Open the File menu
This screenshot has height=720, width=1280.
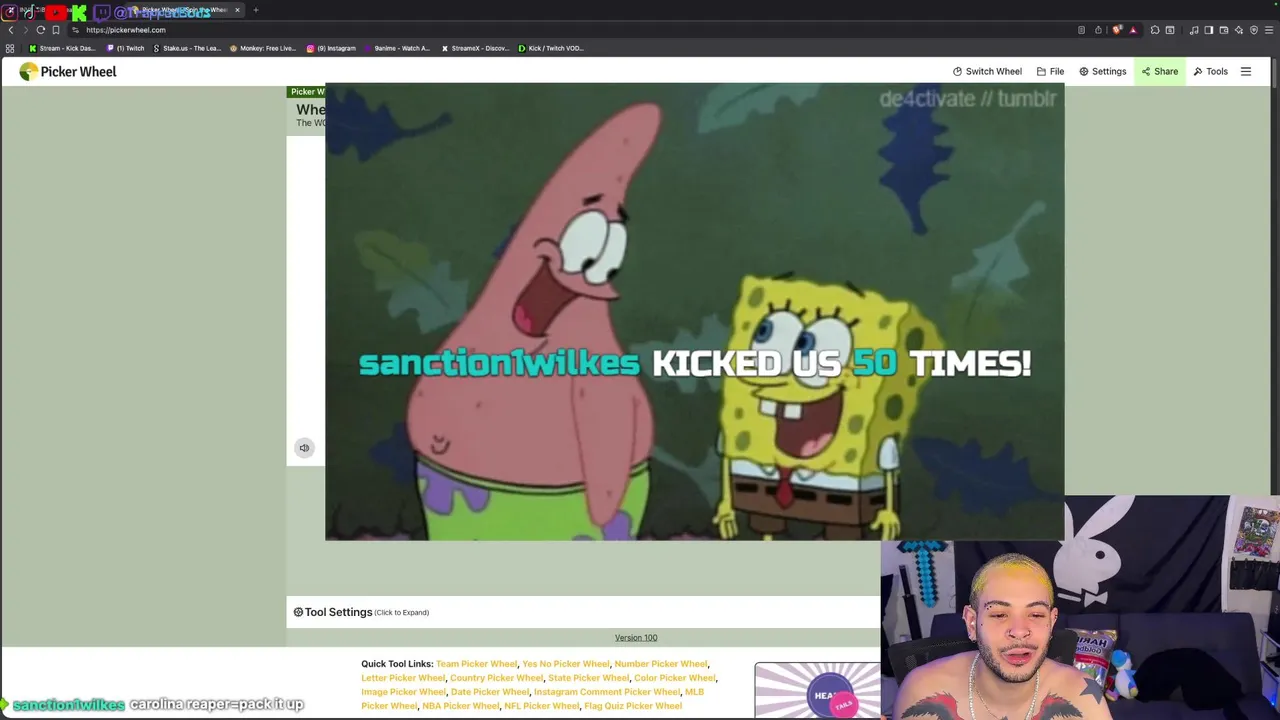click(1050, 71)
